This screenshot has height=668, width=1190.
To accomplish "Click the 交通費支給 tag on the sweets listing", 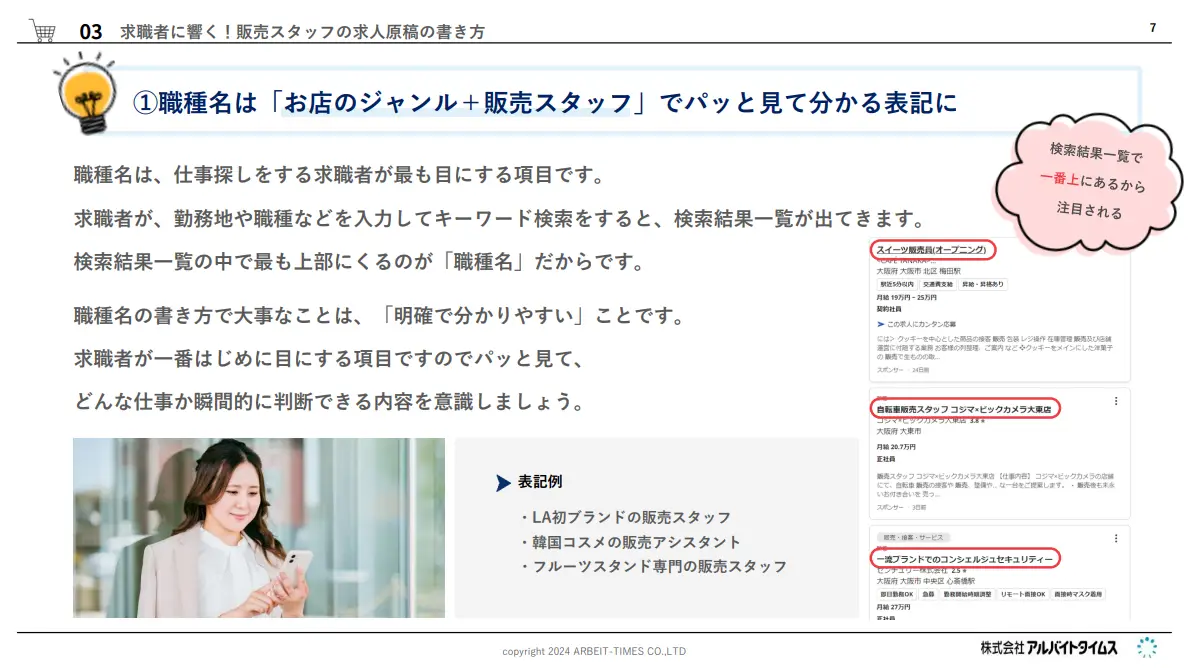I will [x=933, y=284].
